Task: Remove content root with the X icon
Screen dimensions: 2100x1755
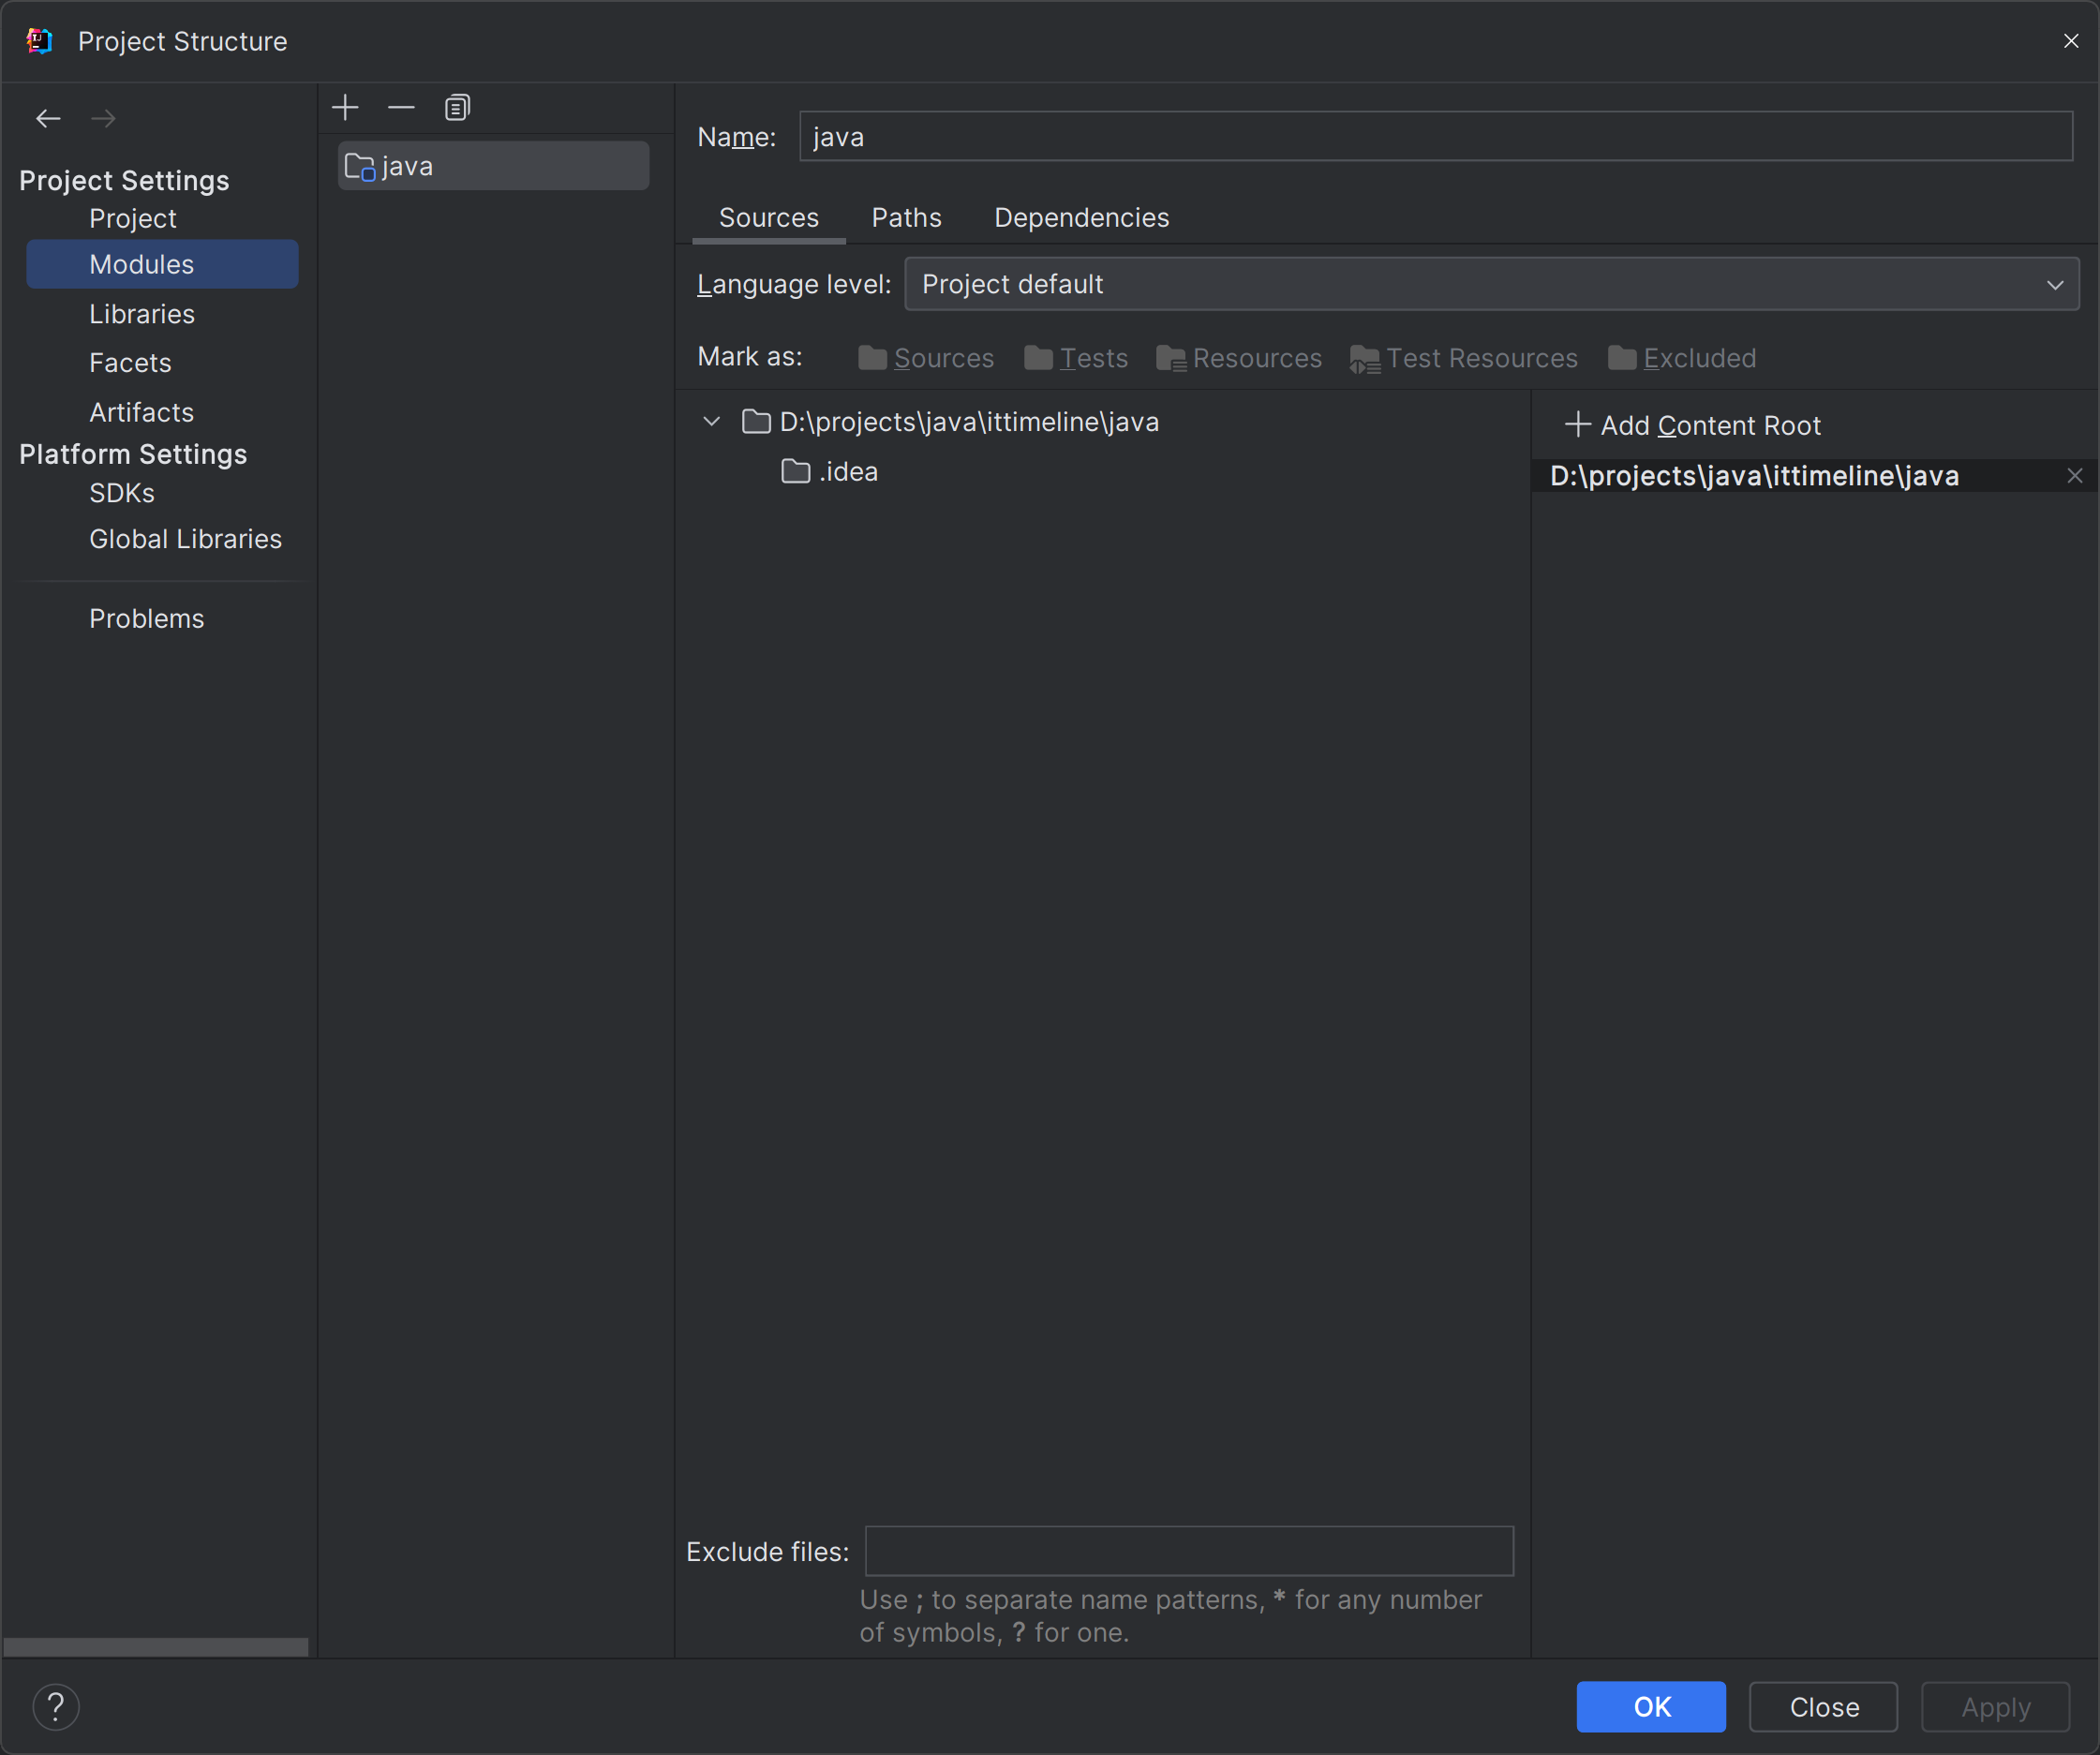Action: tap(2074, 476)
